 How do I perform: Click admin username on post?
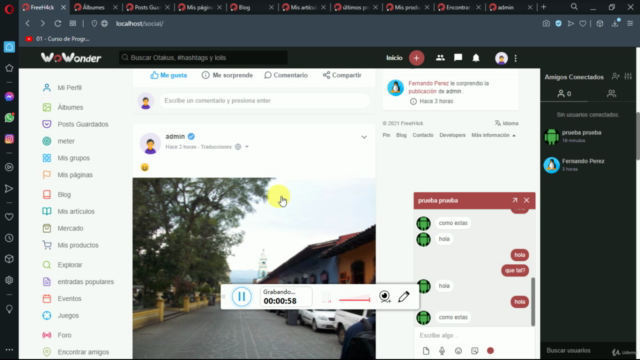coord(175,136)
